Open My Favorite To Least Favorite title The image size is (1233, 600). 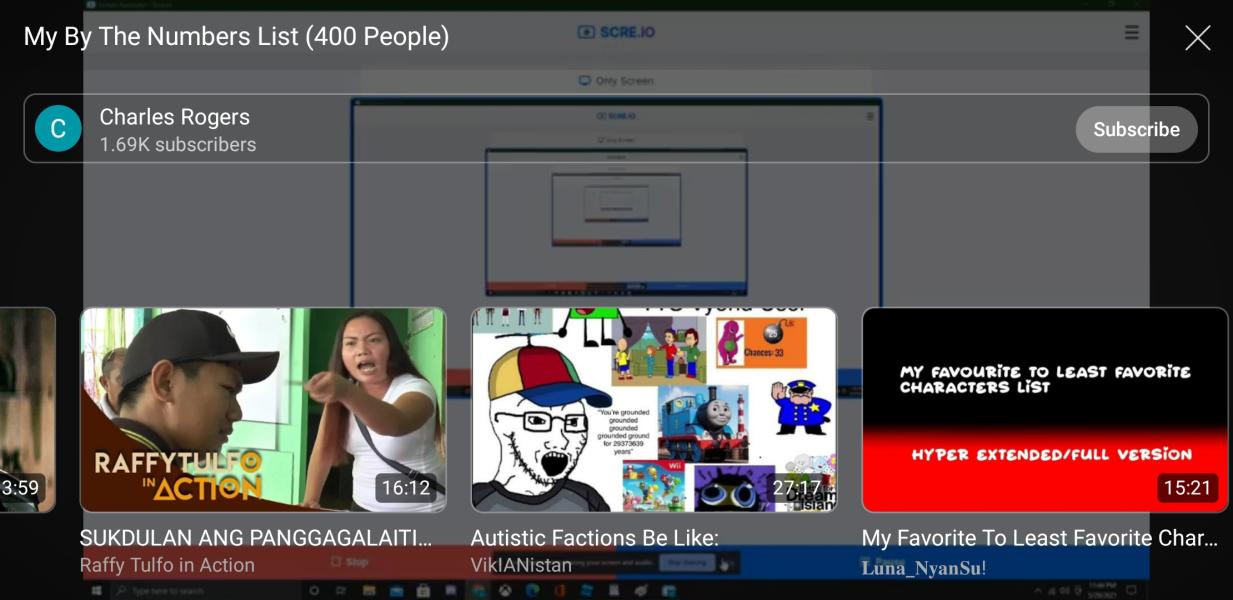pyautogui.click(x=1039, y=538)
